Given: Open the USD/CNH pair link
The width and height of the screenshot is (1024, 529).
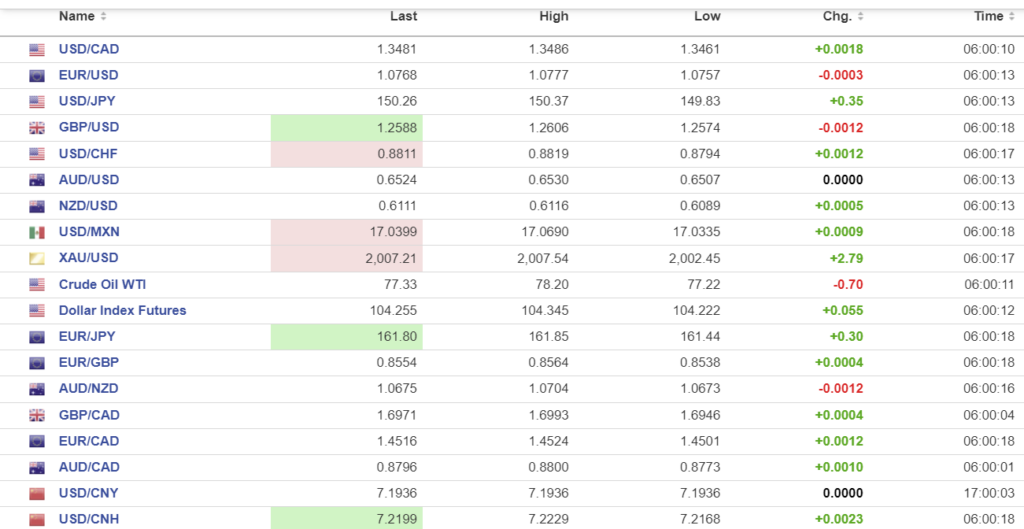Looking at the screenshot, I should (x=89, y=519).
